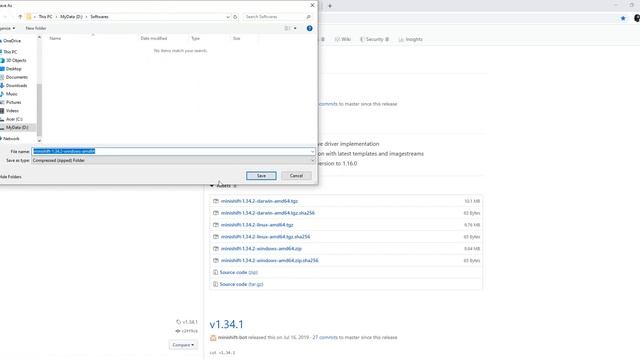
Task: Click the Save button
Action: coord(261,176)
